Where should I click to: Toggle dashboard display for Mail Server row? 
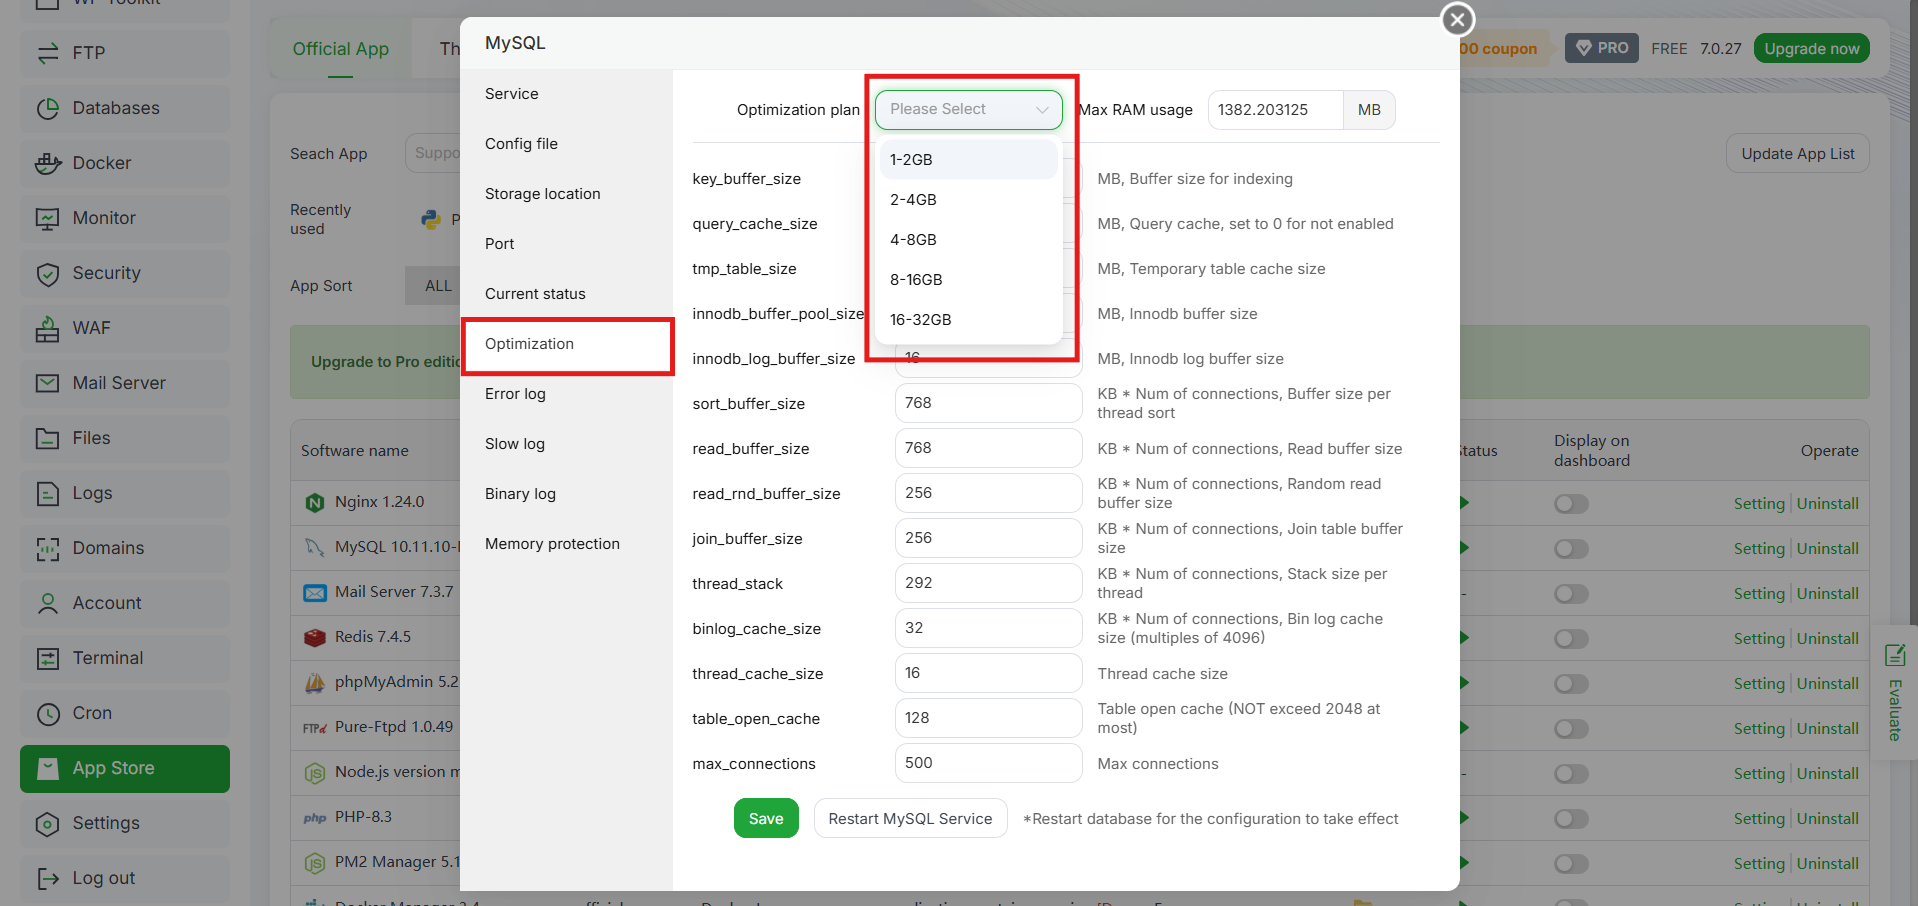[1571, 594]
